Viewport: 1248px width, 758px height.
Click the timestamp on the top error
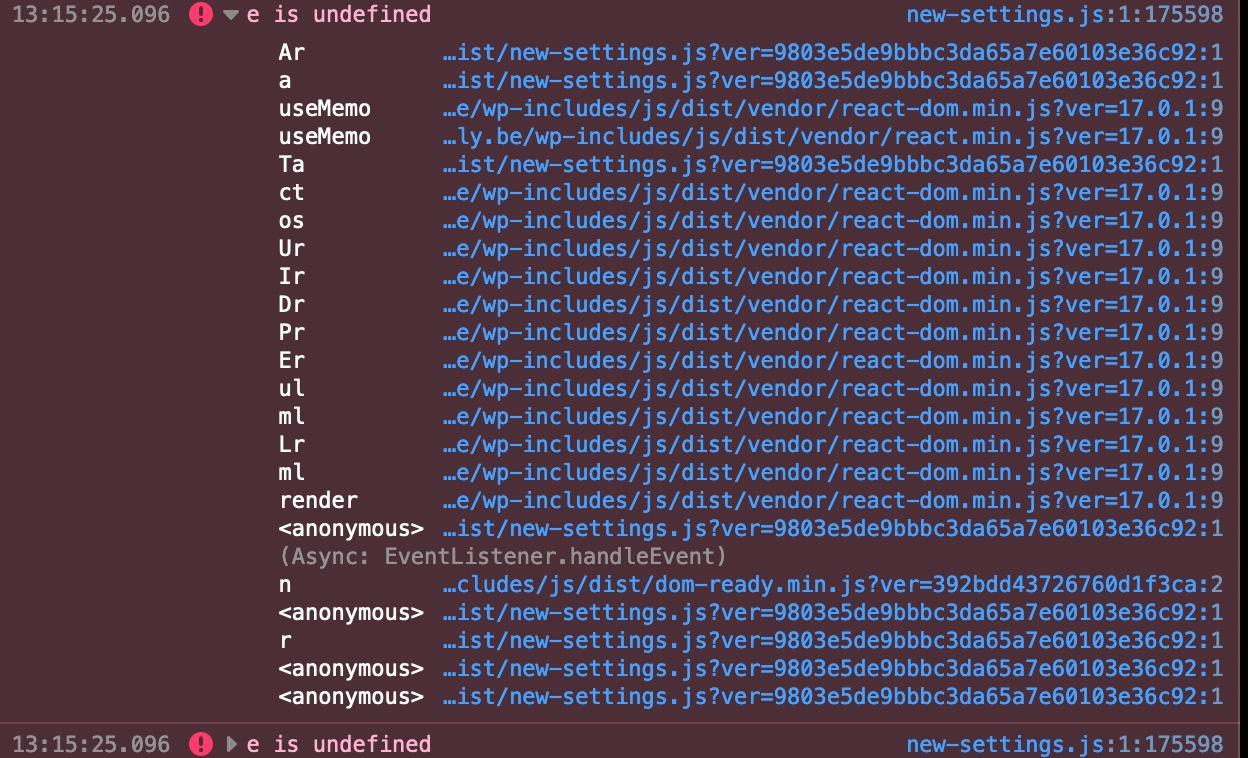(x=90, y=15)
